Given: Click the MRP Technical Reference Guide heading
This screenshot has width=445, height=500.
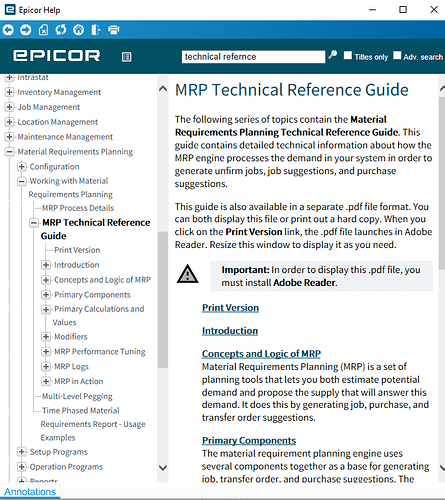Looking at the screenshot, I should [x=292, y=90].
